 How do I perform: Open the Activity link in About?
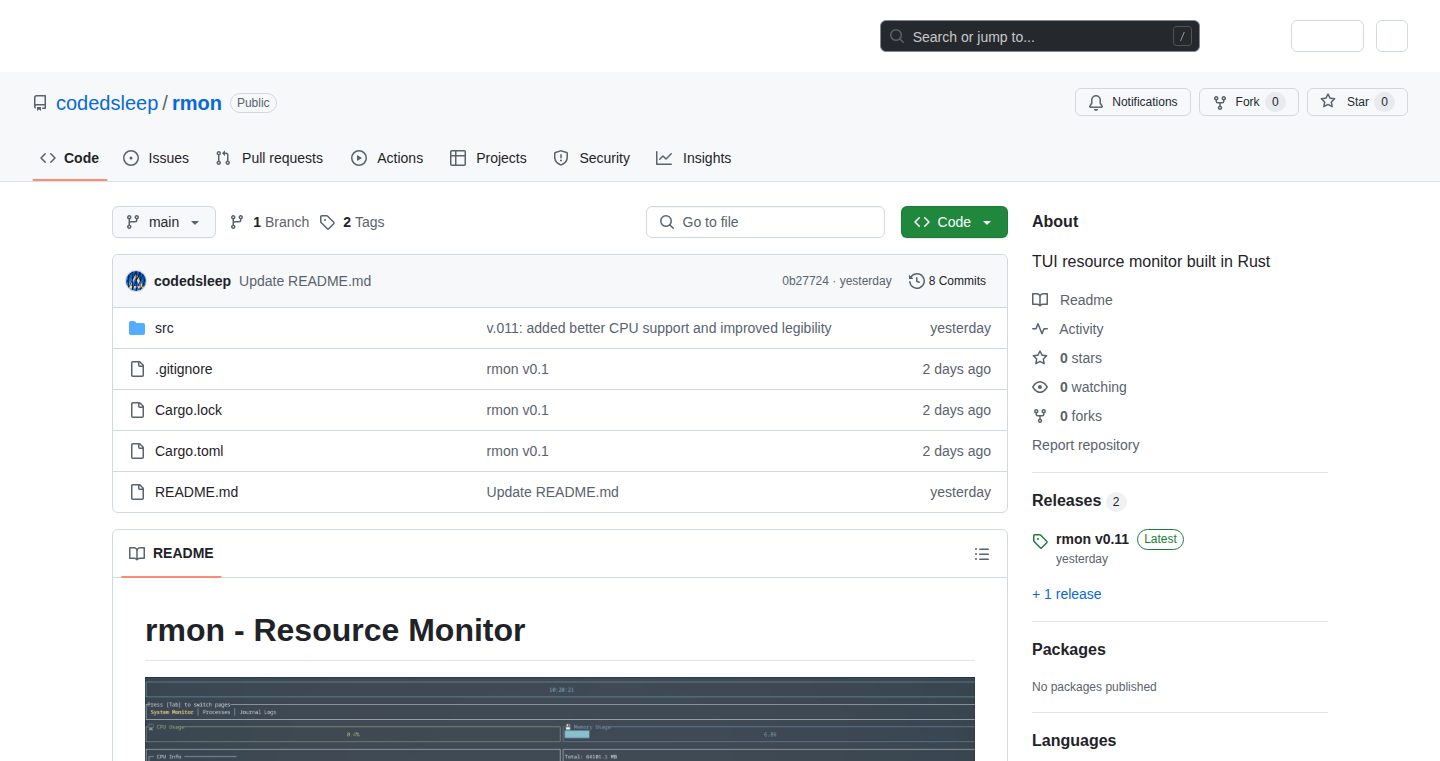tap(1068, 329)
